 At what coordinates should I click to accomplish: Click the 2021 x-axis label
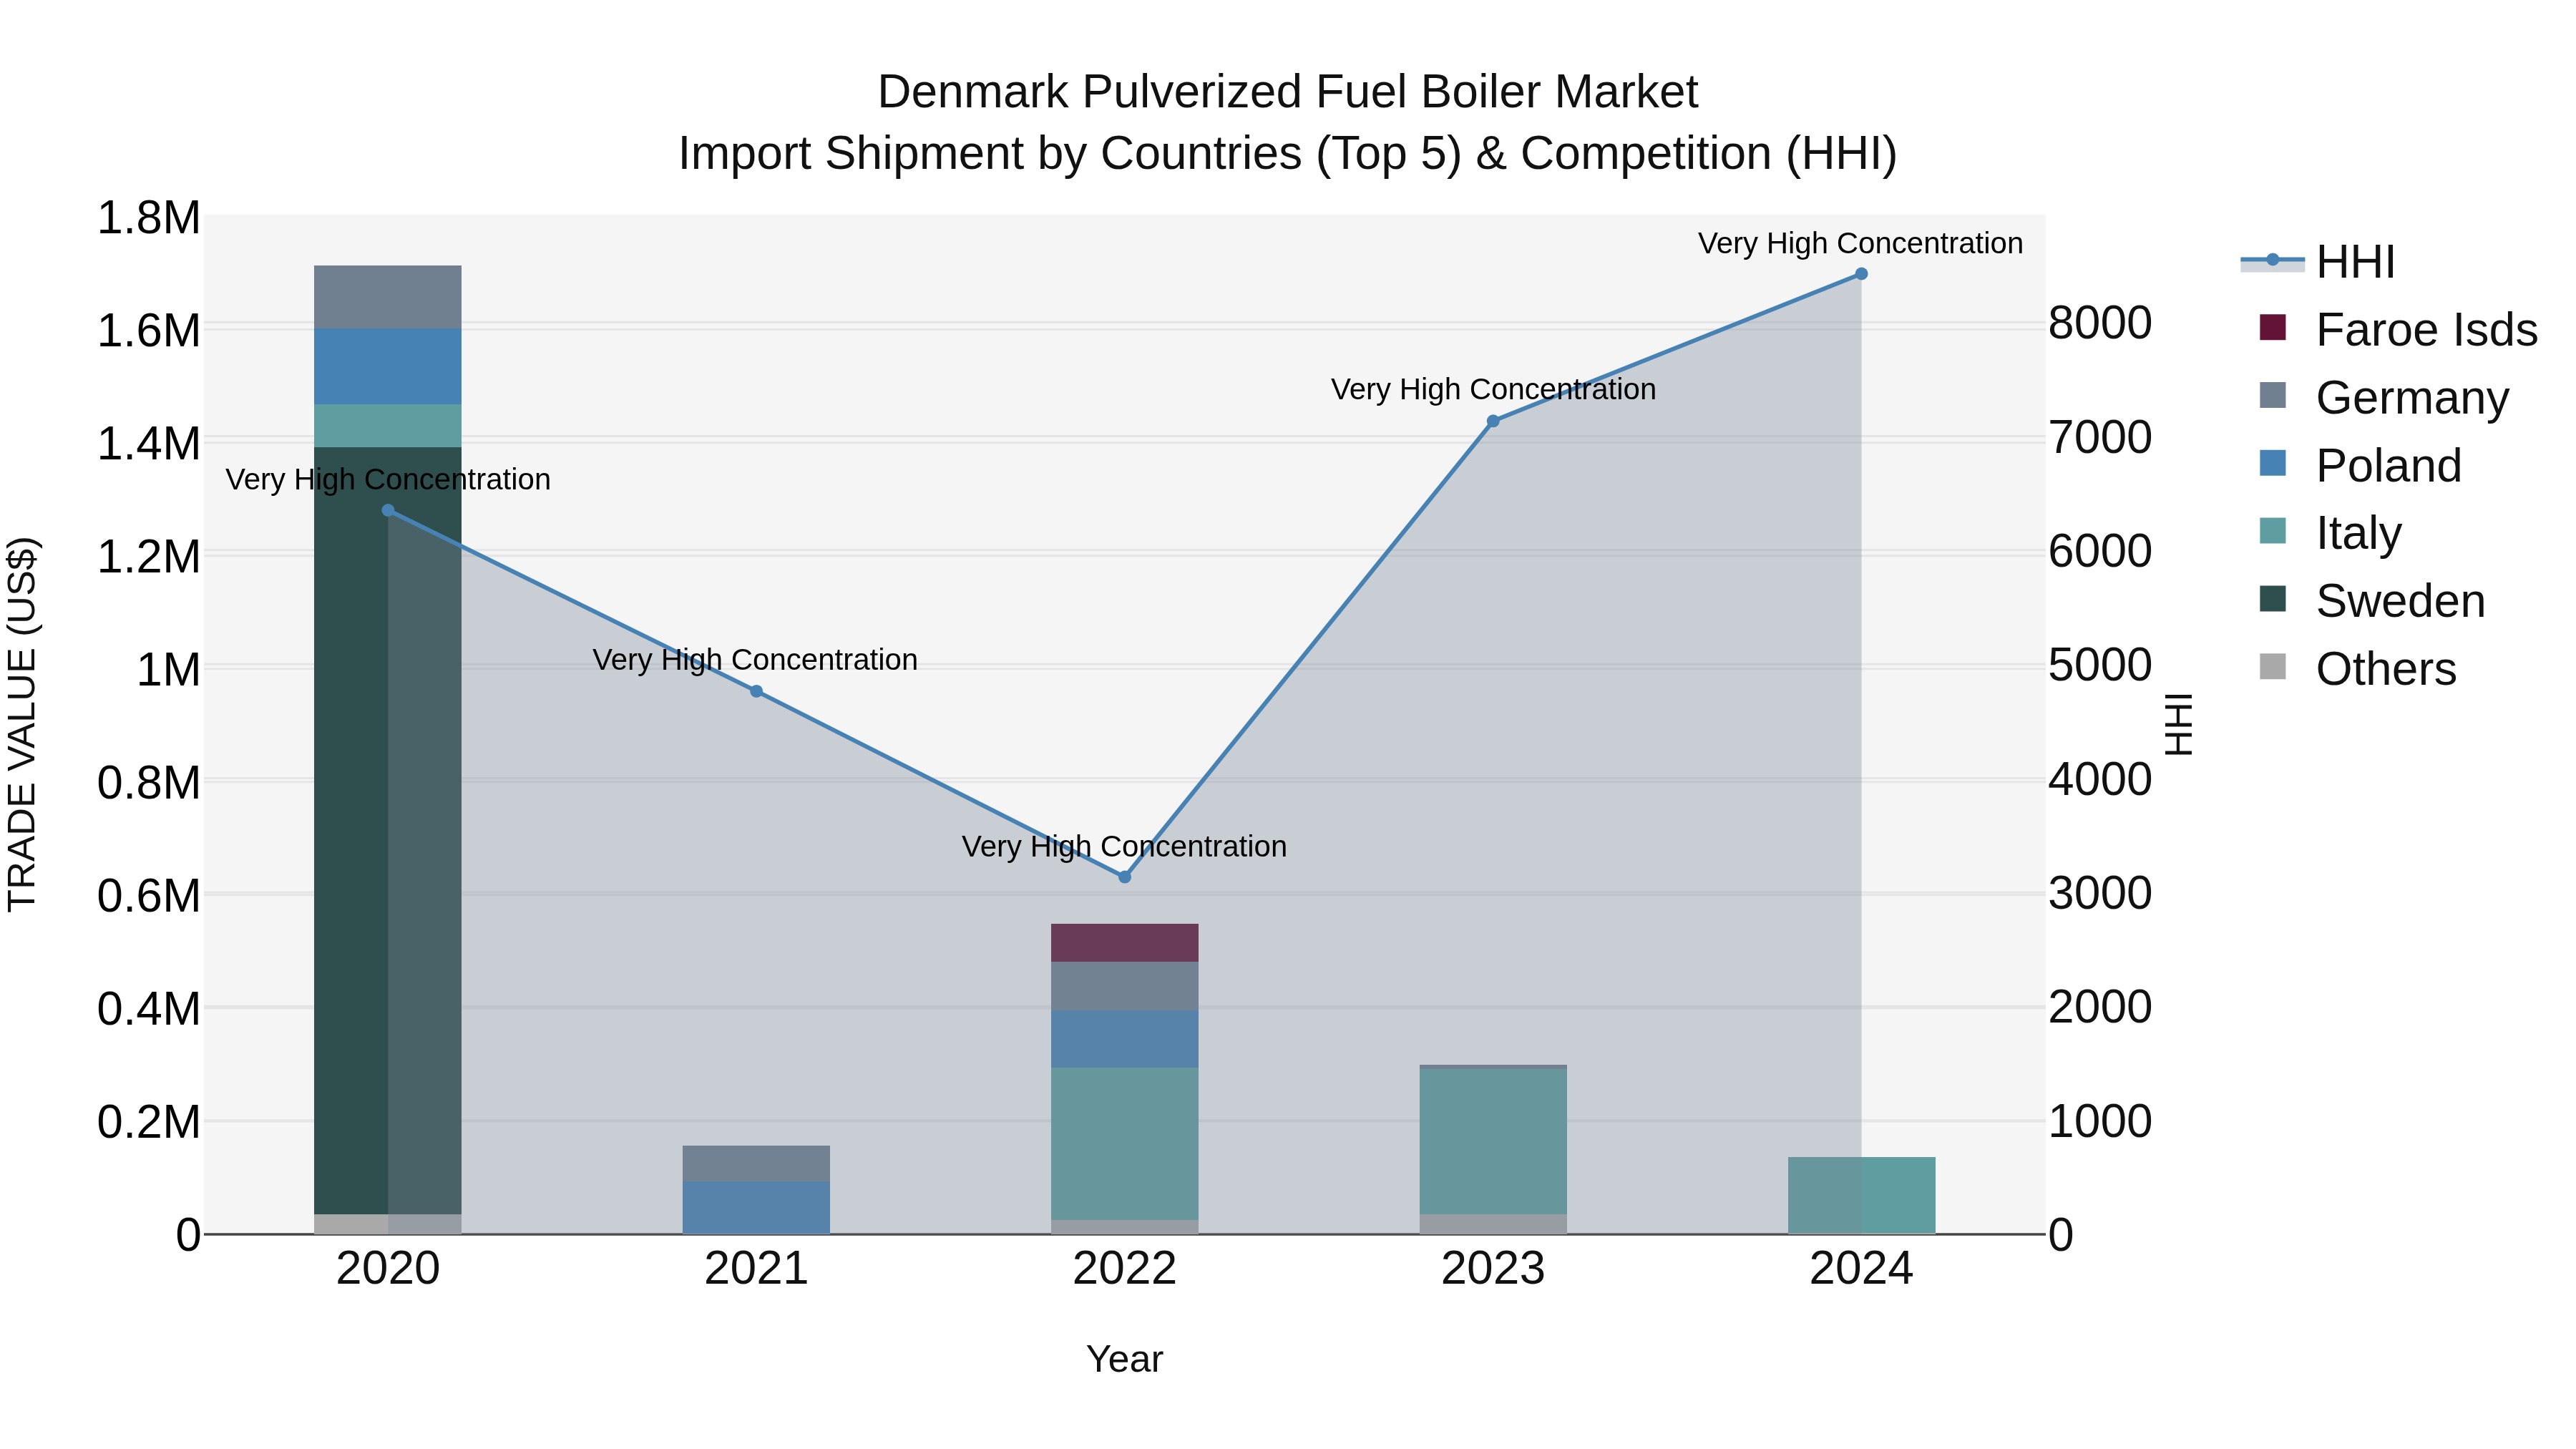click(x=756, y=1269)
